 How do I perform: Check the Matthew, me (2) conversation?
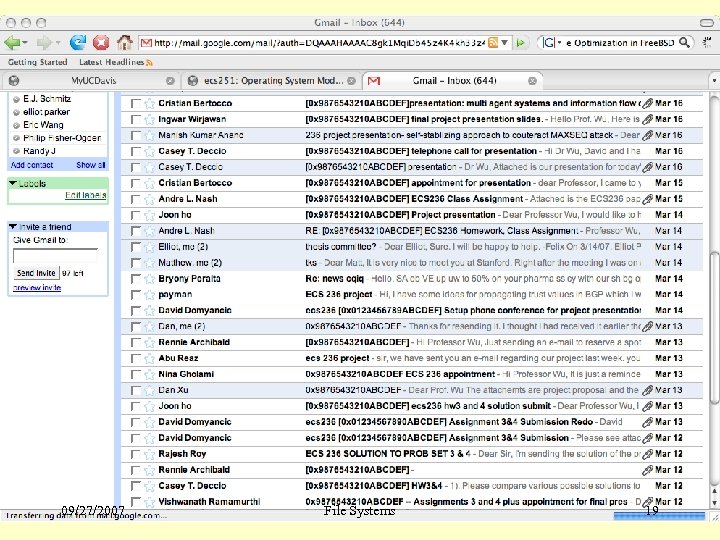pyautogui.click(x=135, y=263)
